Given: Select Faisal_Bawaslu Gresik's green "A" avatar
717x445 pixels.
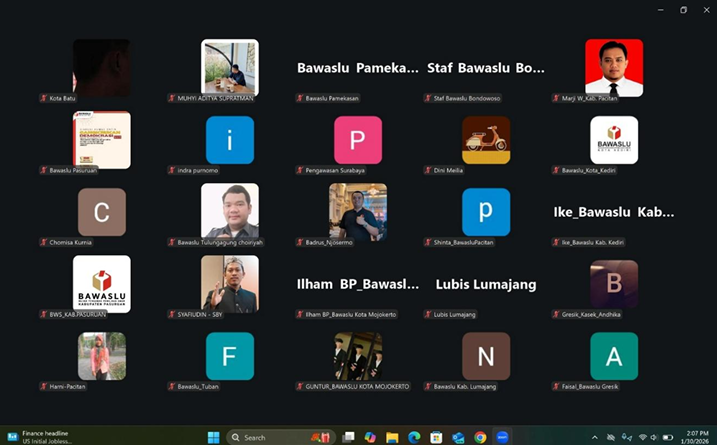Looking at the screenshot, I should [614, 356].
